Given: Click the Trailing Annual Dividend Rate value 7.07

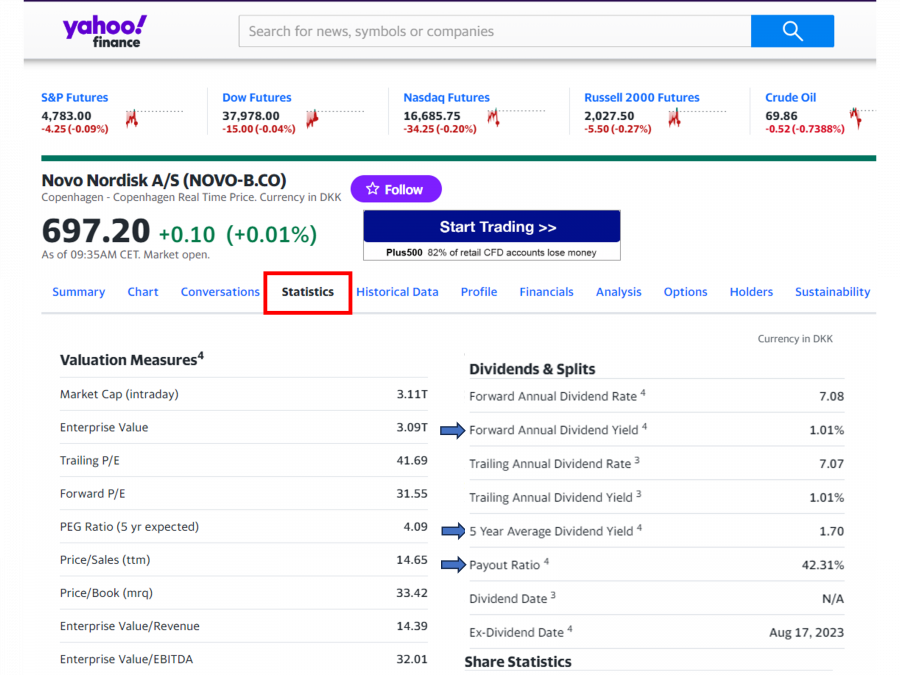Looking at the screenshot, I should [x=832, y=464].
